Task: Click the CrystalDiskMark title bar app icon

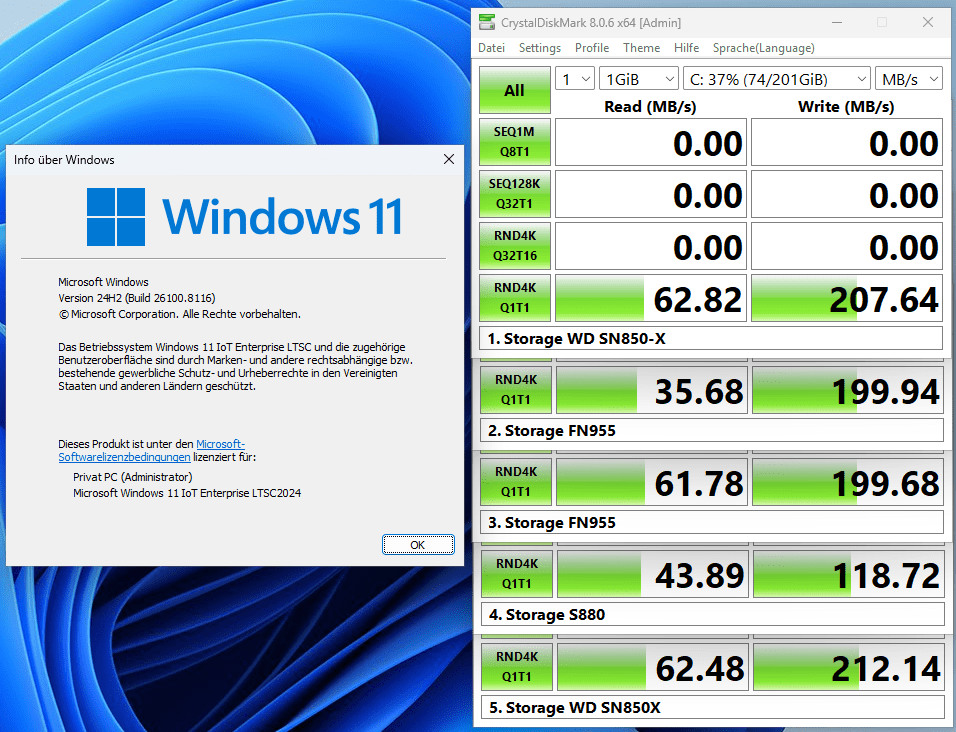Action: coord(487,23)
